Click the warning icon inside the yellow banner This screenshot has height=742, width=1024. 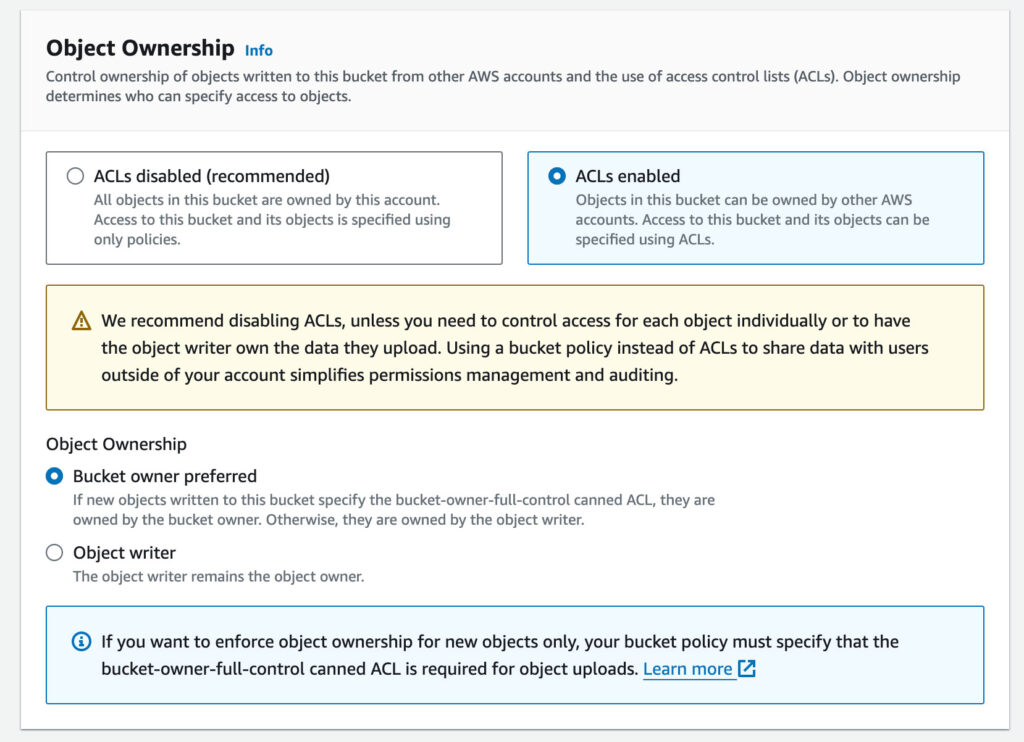(x=81, y=320)
